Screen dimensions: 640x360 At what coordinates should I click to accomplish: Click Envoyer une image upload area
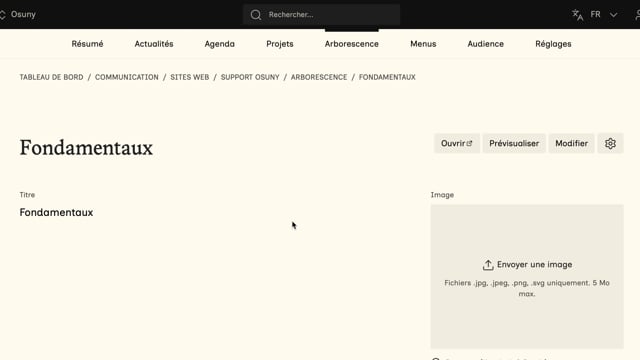pos(527,276)
